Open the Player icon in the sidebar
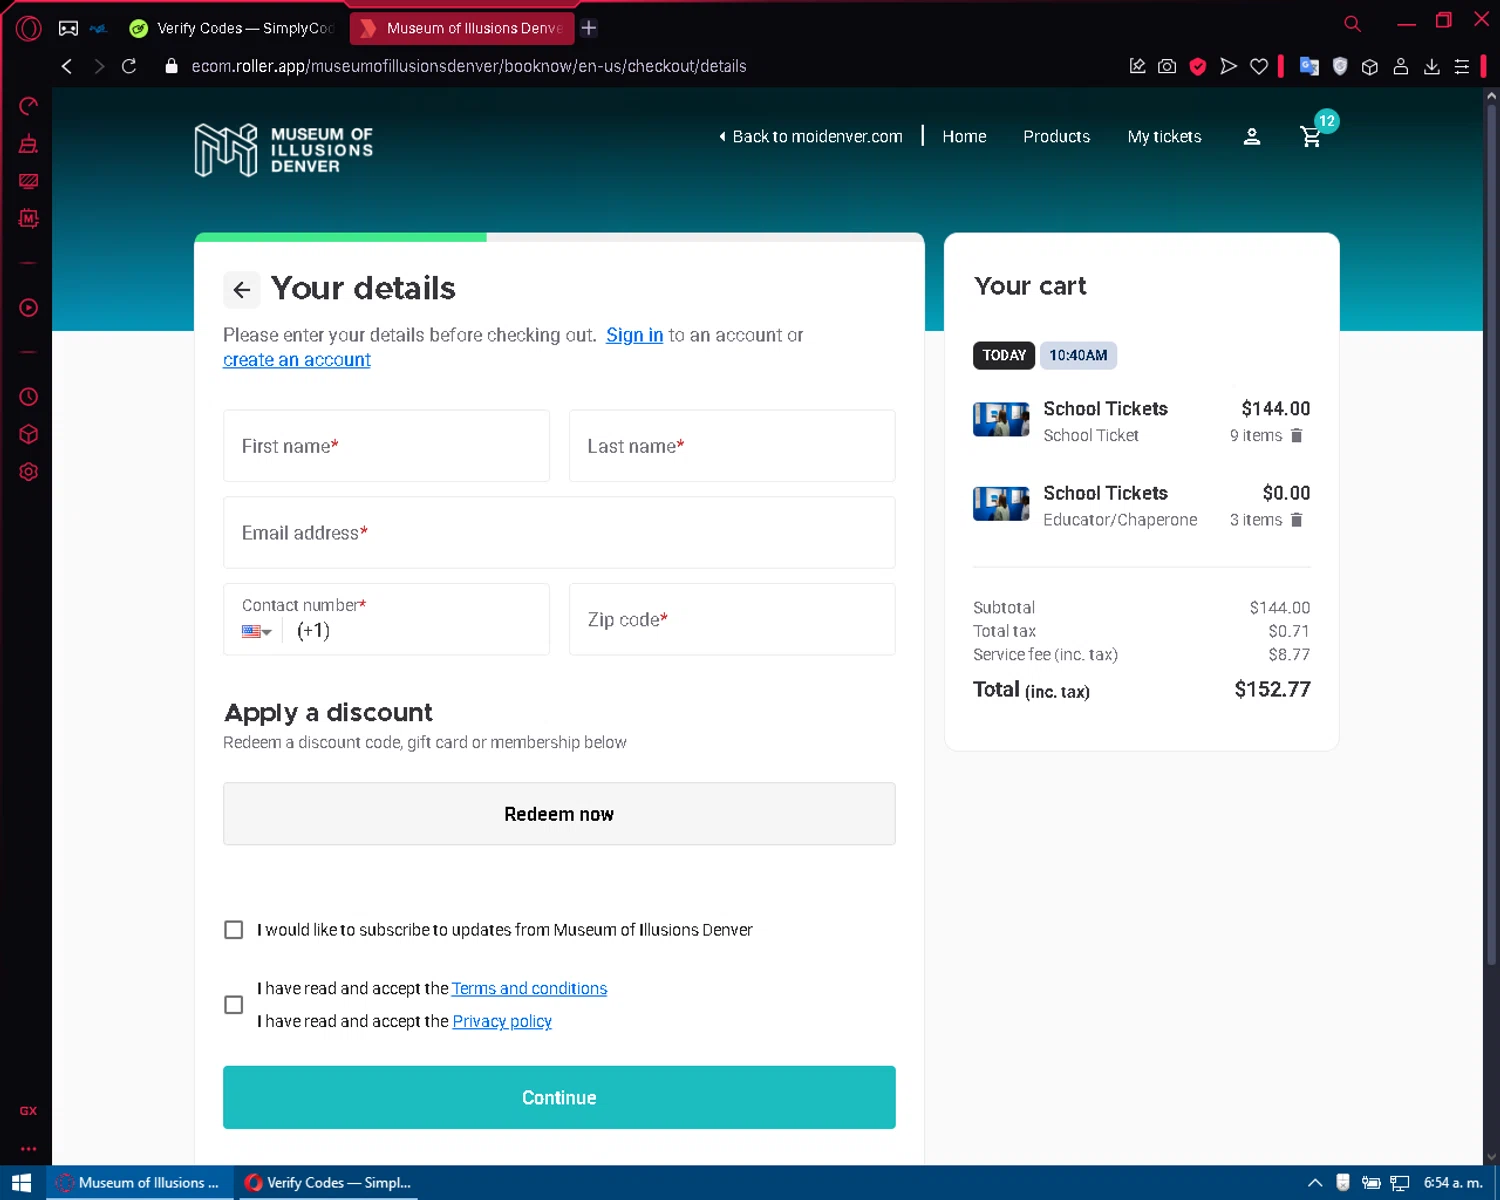This screenshot has width=1500, height=1200. tap(28, 308)
